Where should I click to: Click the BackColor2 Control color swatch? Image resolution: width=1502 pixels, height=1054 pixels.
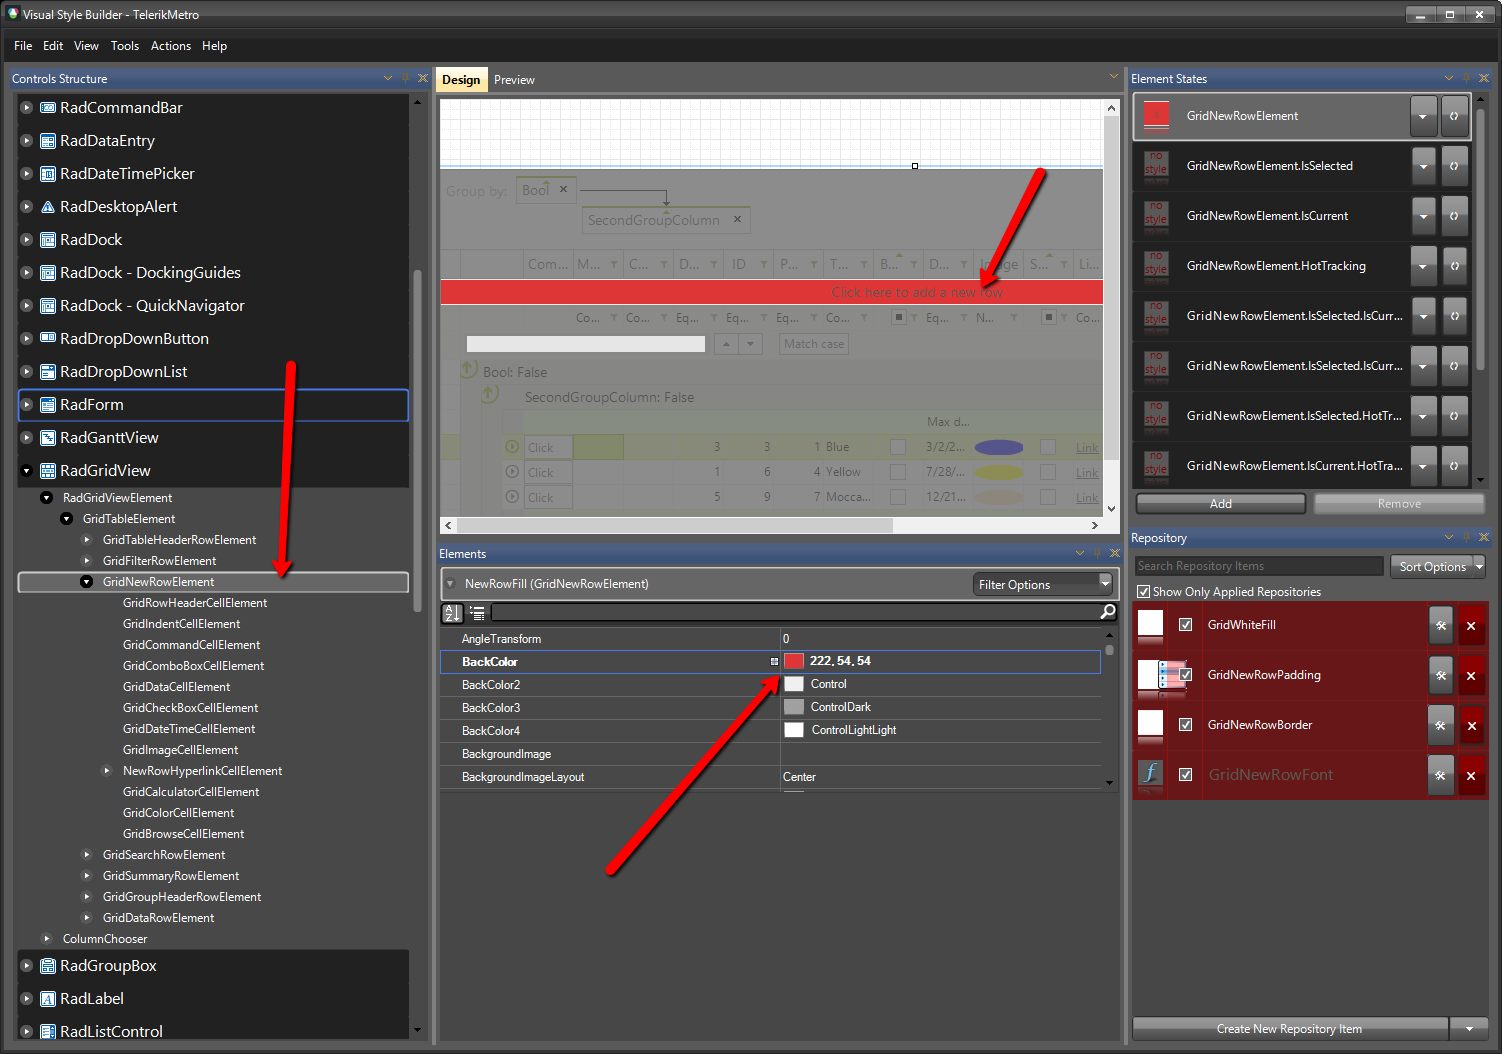[794, 684]
